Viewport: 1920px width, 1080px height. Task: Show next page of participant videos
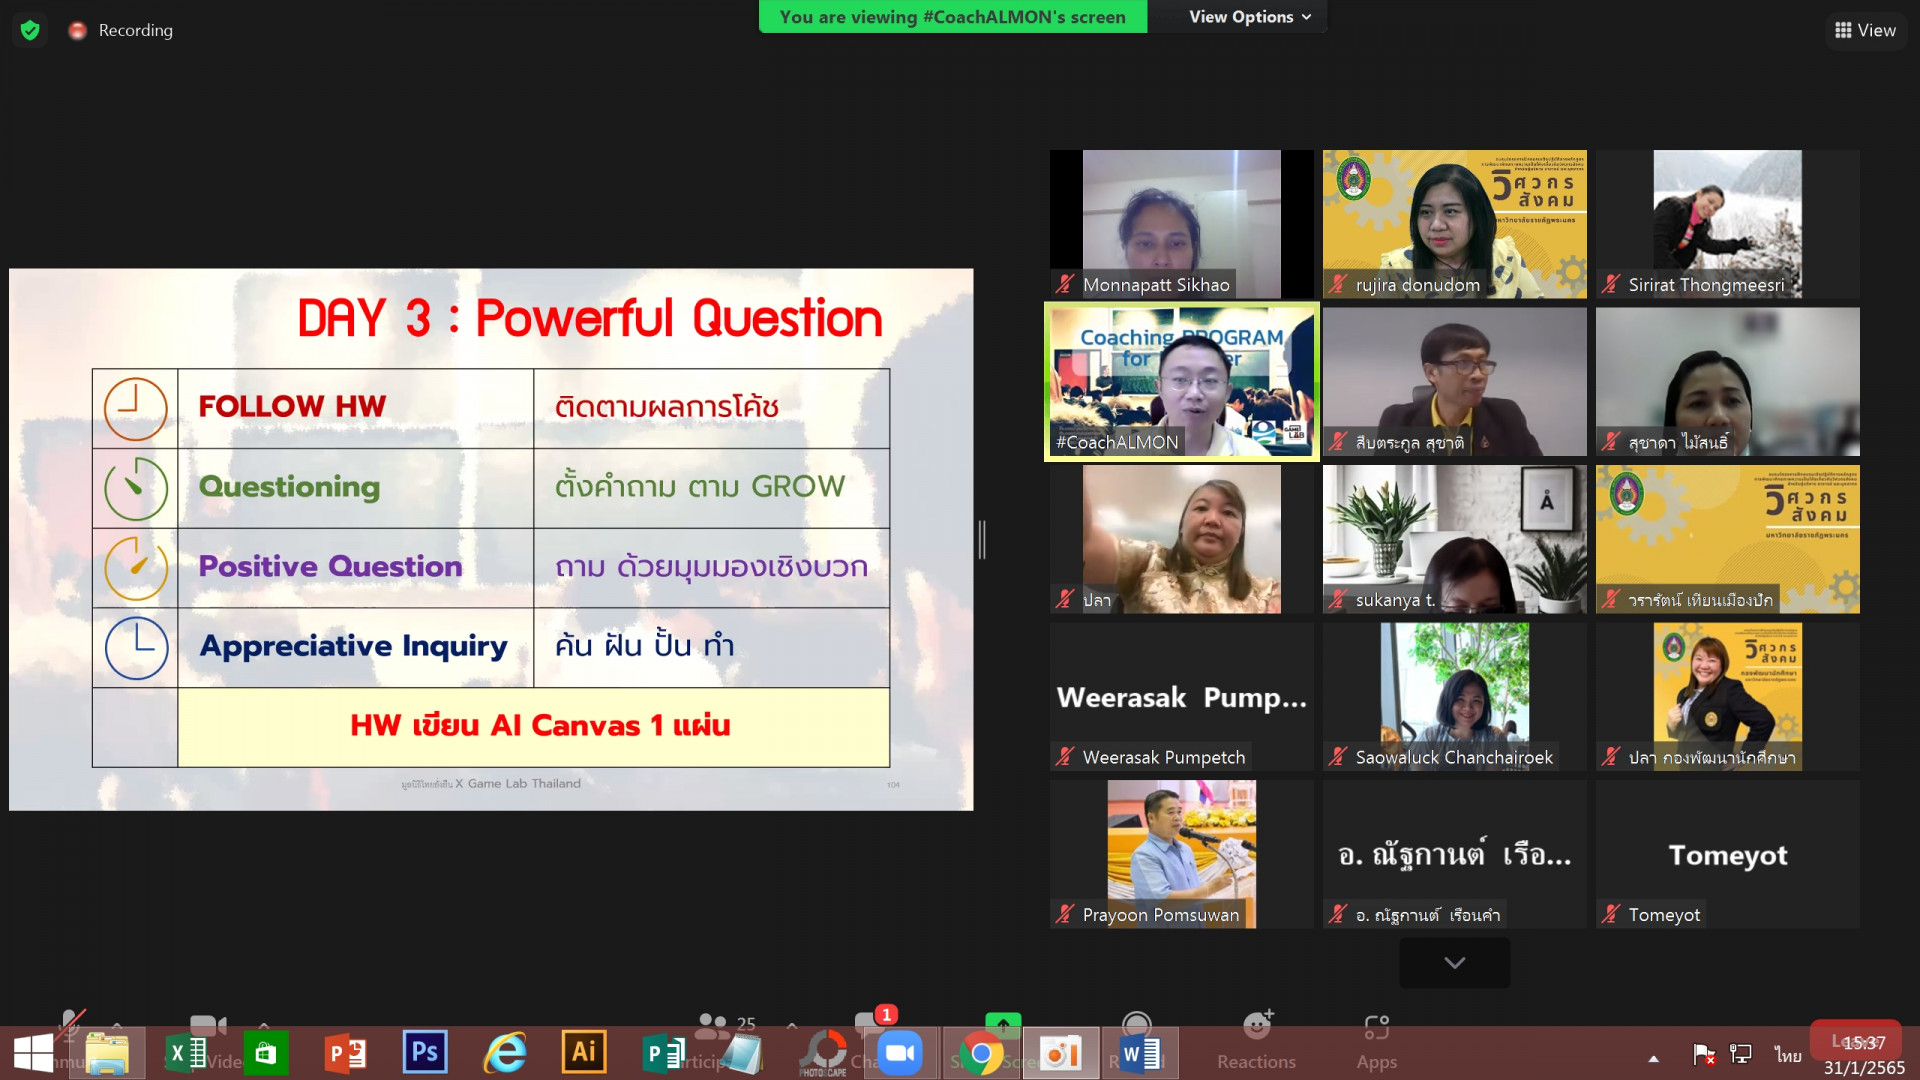point(1454,962)
